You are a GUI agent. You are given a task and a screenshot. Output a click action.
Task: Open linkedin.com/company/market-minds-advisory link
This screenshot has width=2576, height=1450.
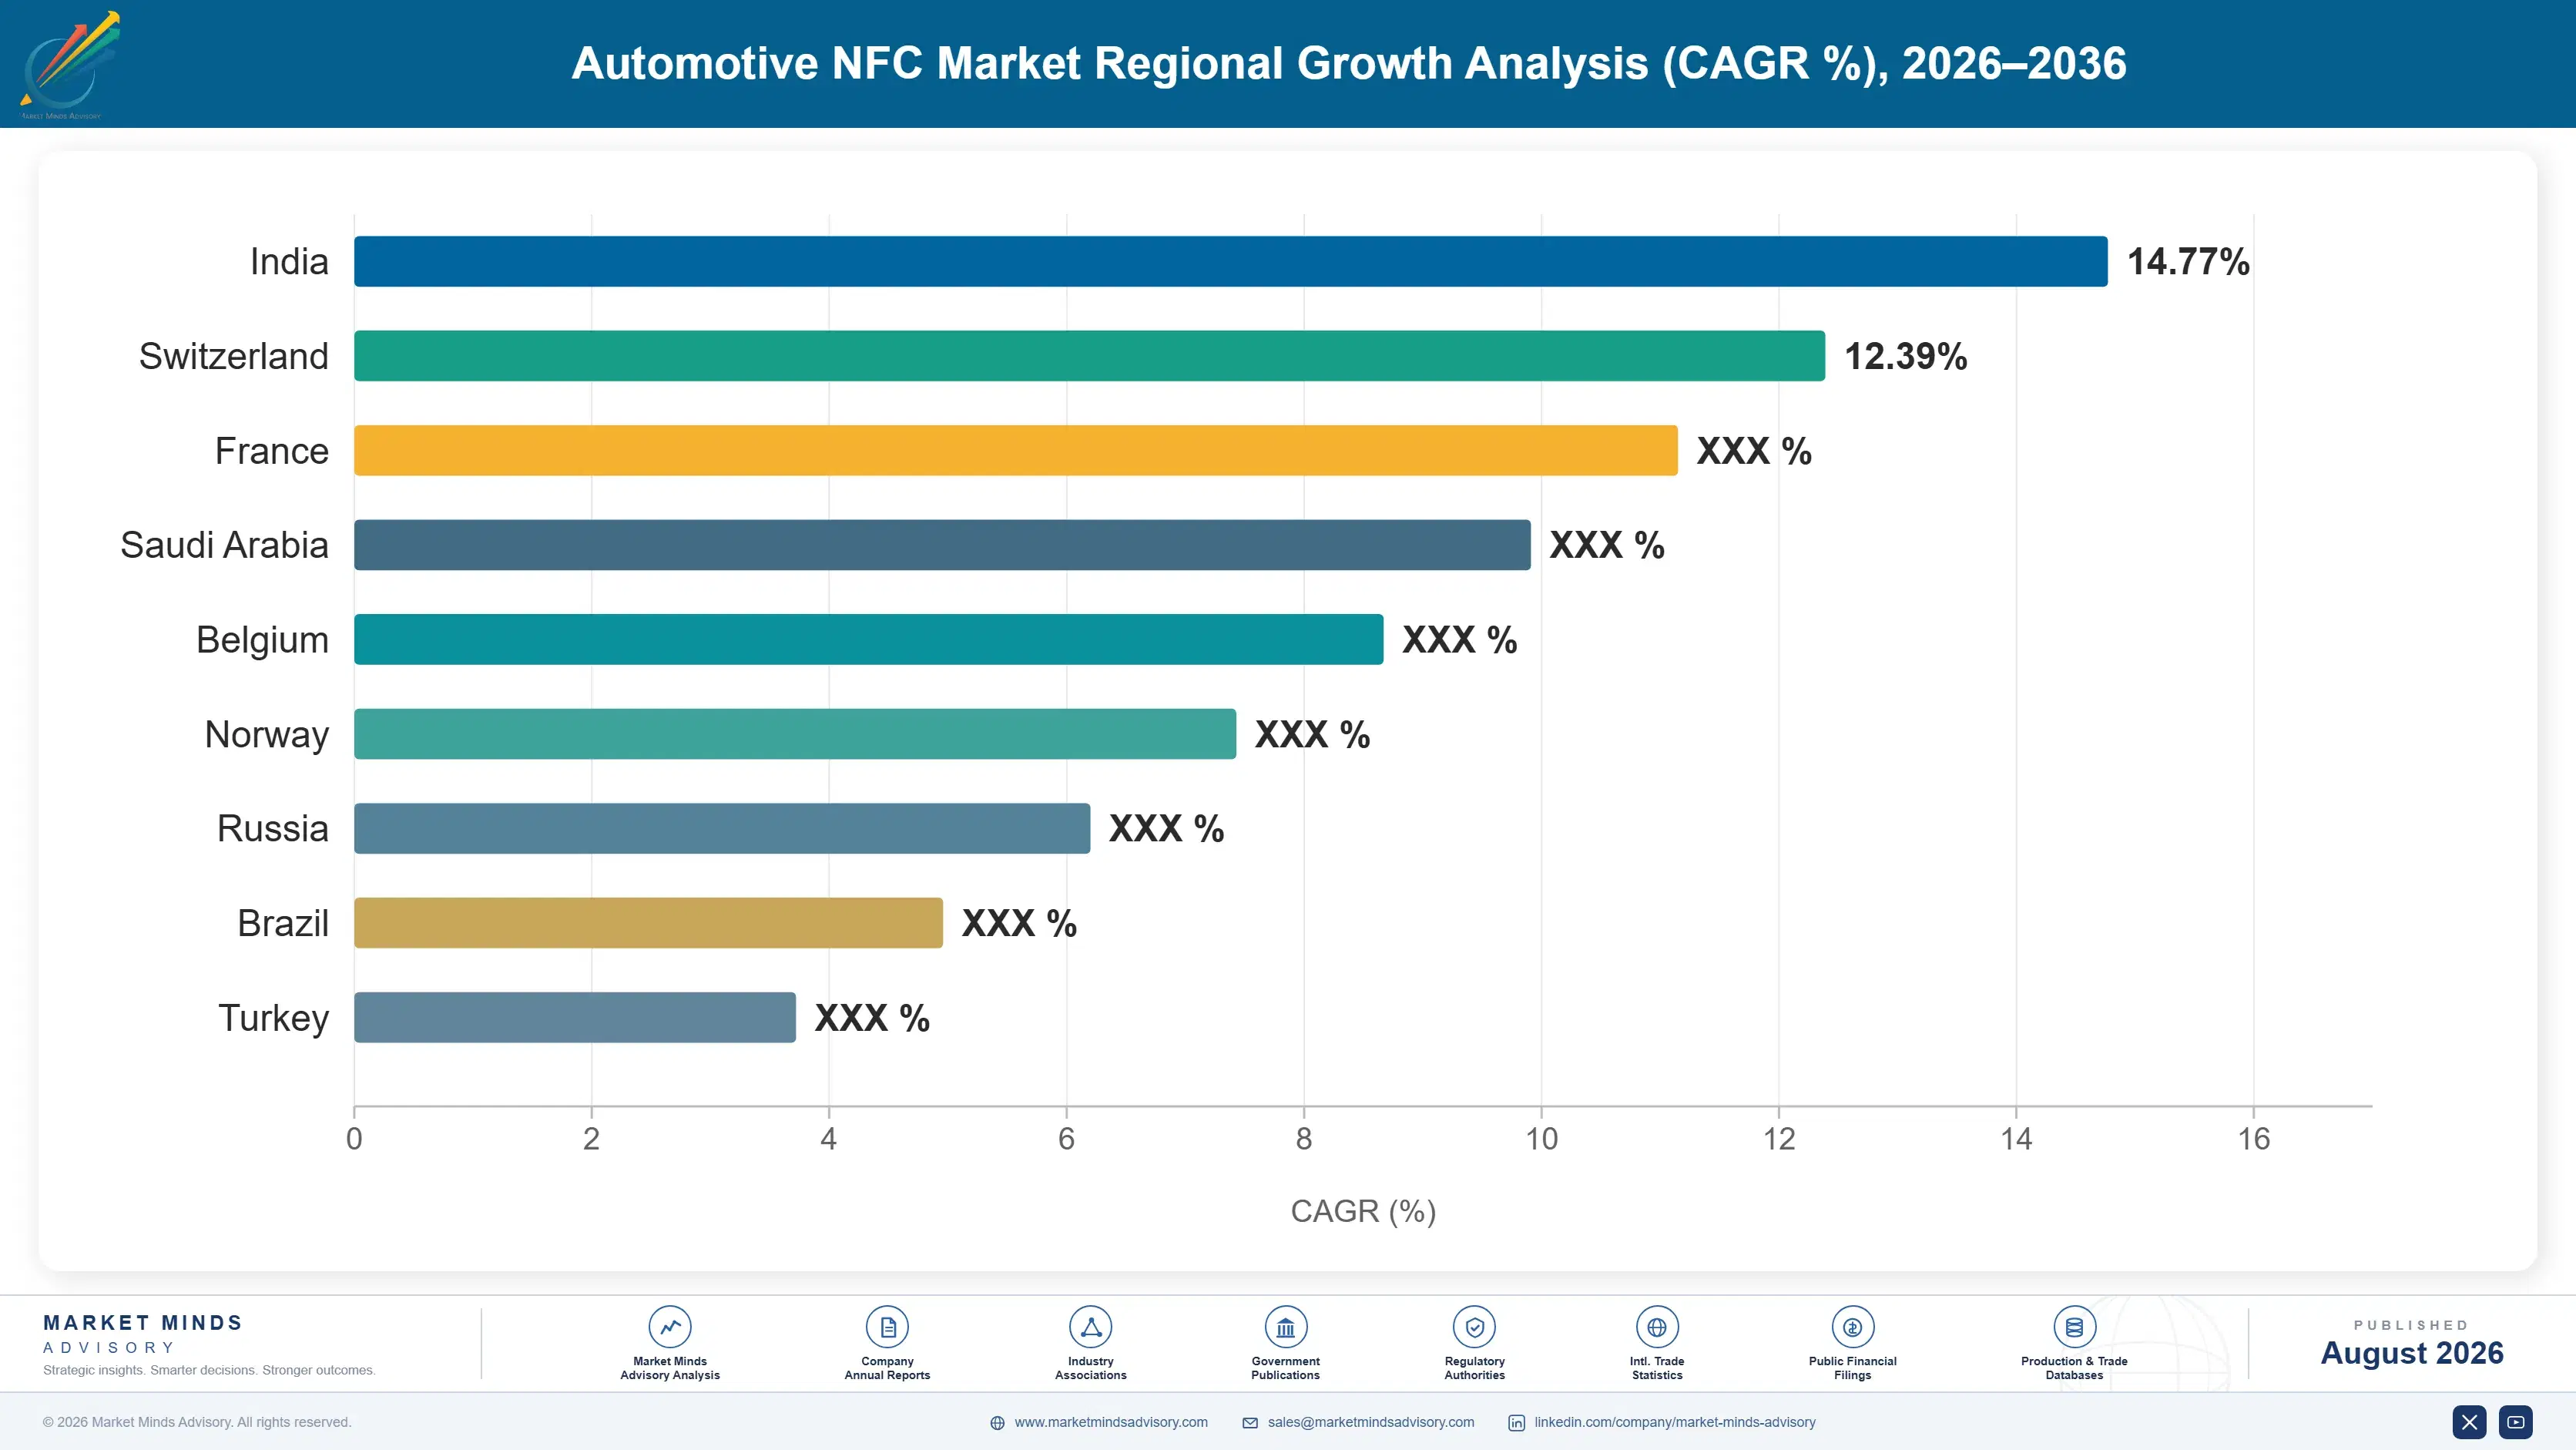[1675, 1422]
